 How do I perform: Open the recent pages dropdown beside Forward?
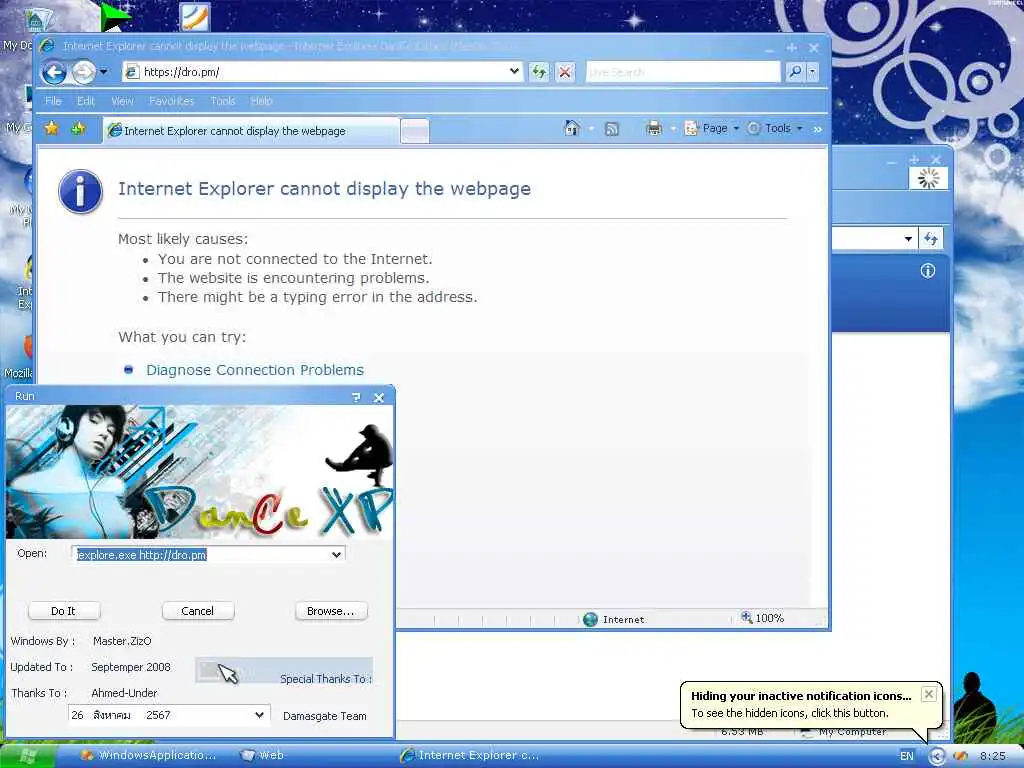tap(104, 72)
